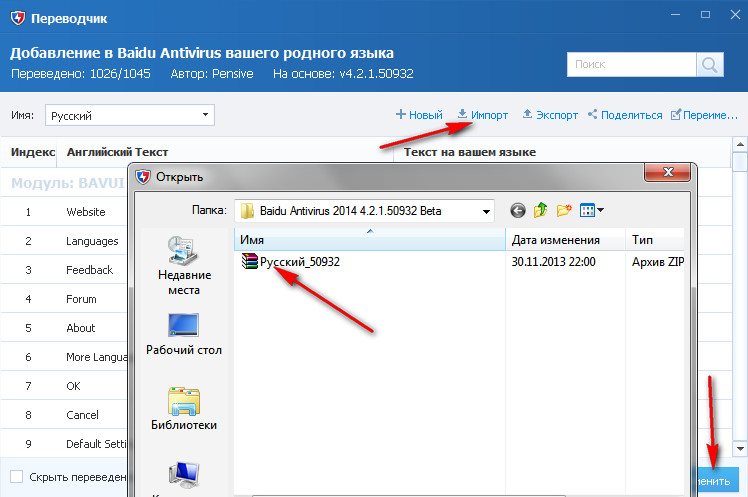The width and height of the screenshot is (748, 497).
Task: Click the Поиск search input field
Action: [x=632, y=64]
